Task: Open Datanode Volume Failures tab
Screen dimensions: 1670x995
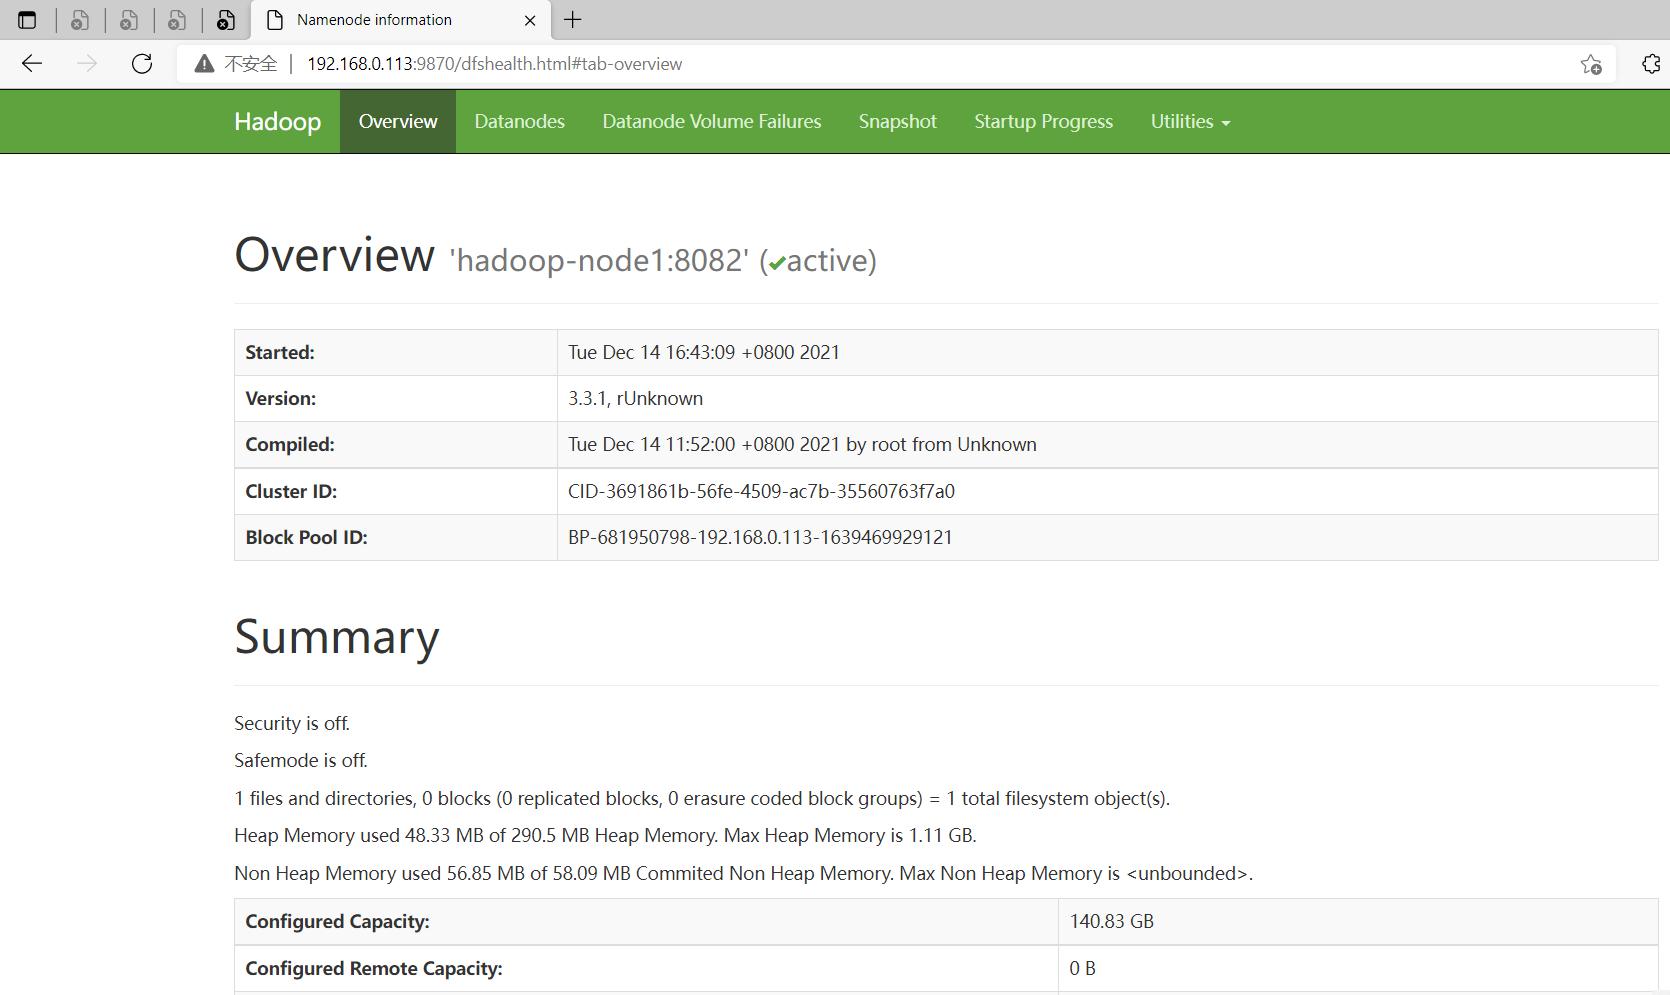Action: tap(711, 121)
